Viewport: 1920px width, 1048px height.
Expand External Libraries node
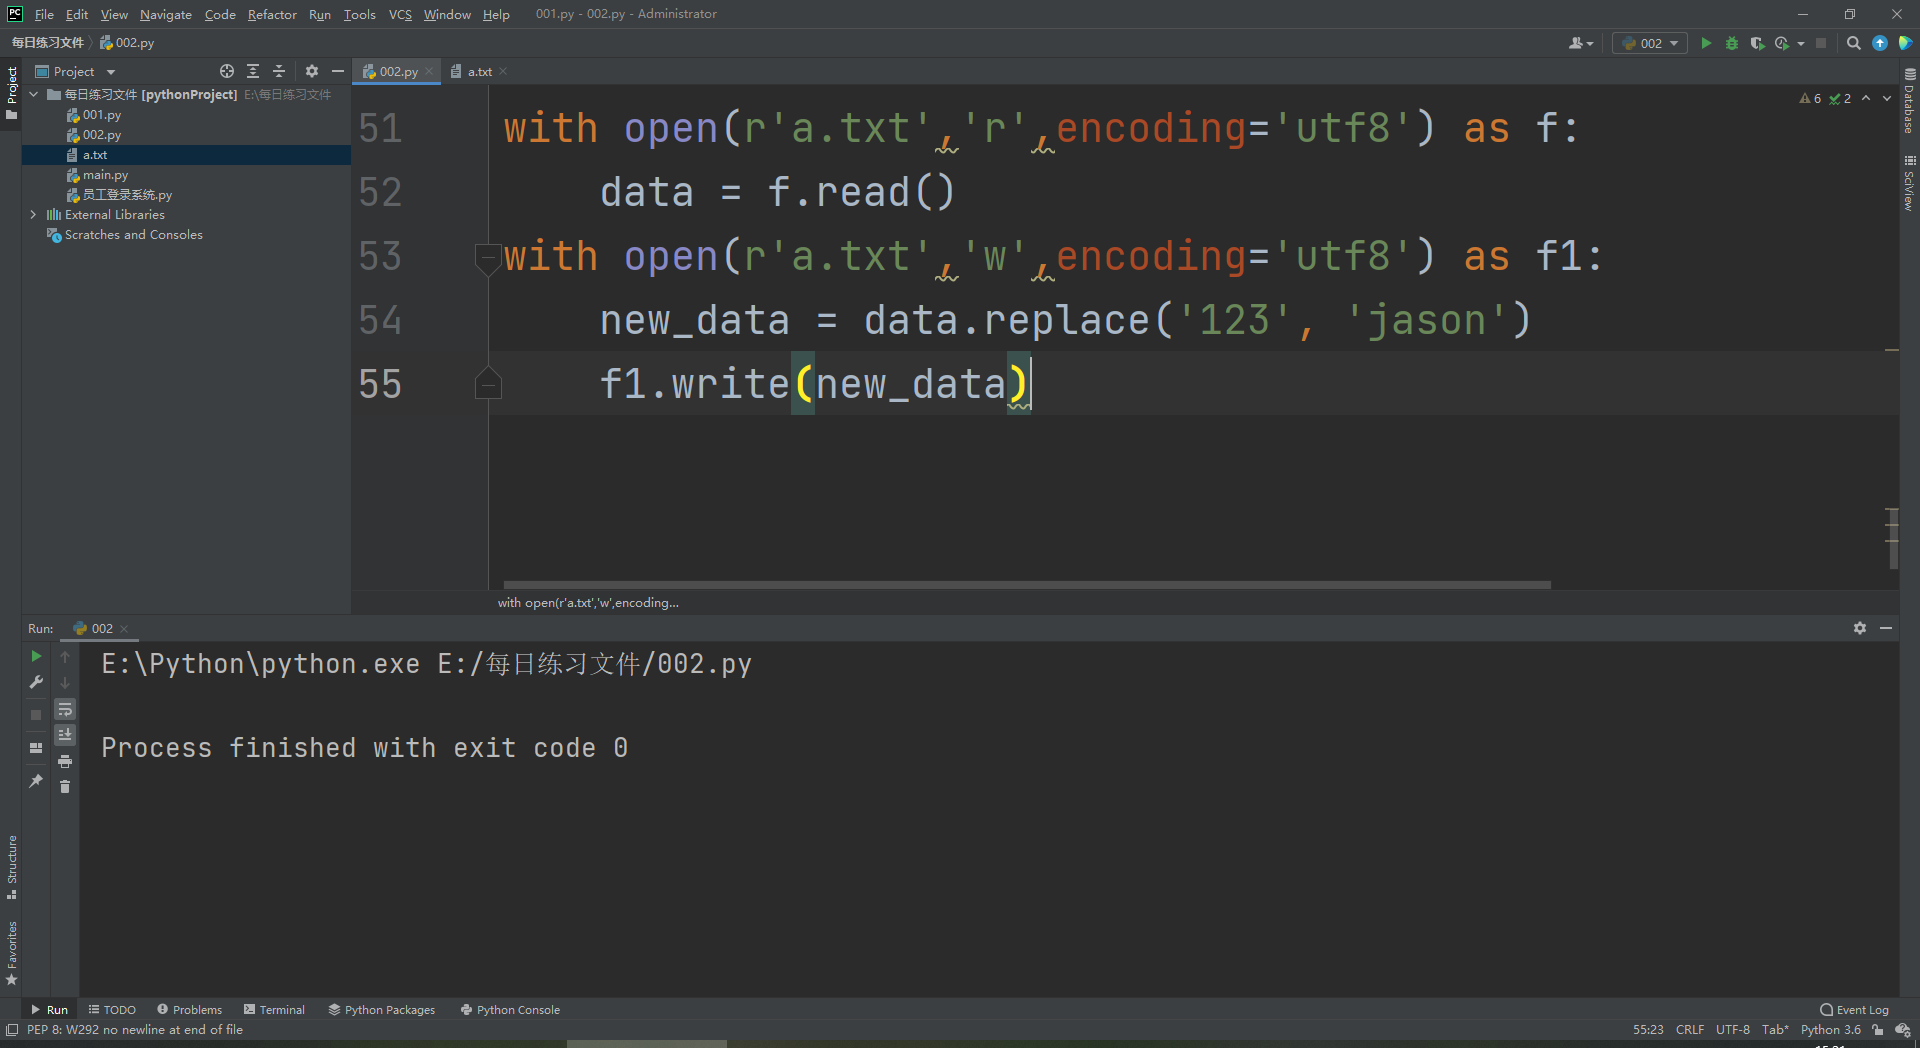click(x=34, y=215)
